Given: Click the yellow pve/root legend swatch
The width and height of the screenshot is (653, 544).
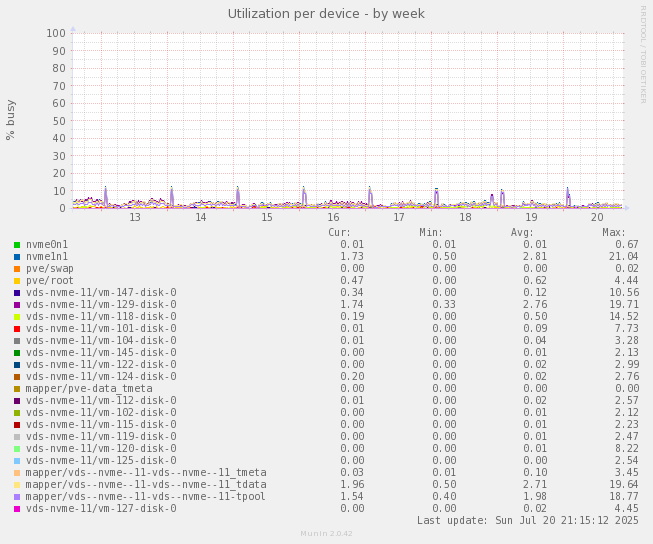Looking at the screenshot, I should coord(17,281).
